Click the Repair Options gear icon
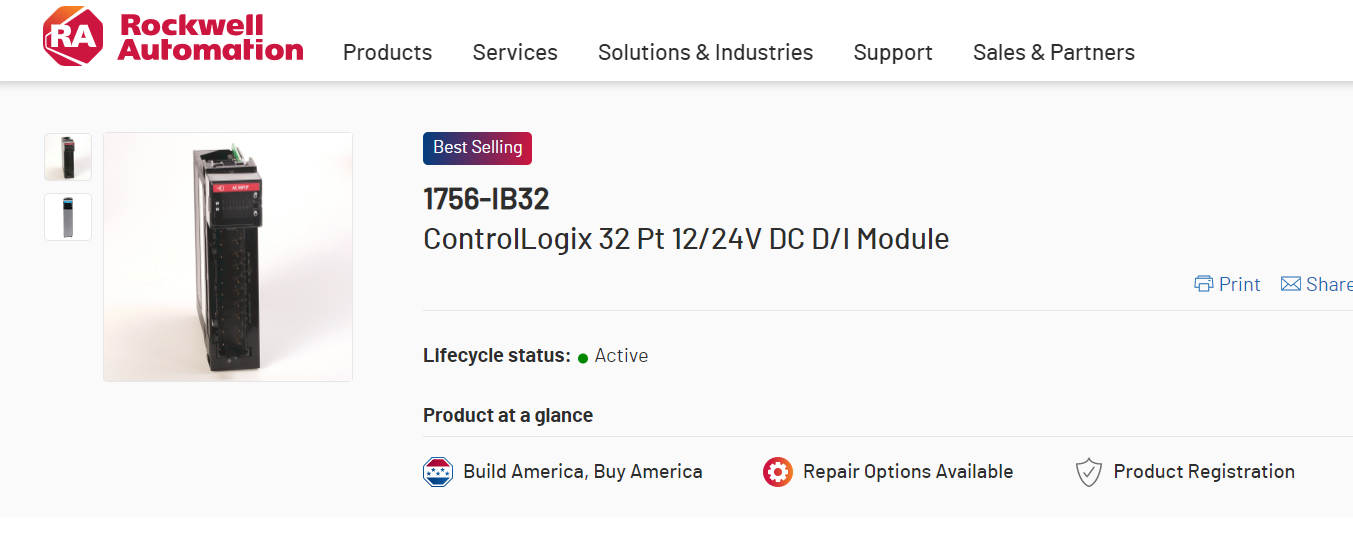The height and width of the screenshot is (541, 1353). pos(778,472)
